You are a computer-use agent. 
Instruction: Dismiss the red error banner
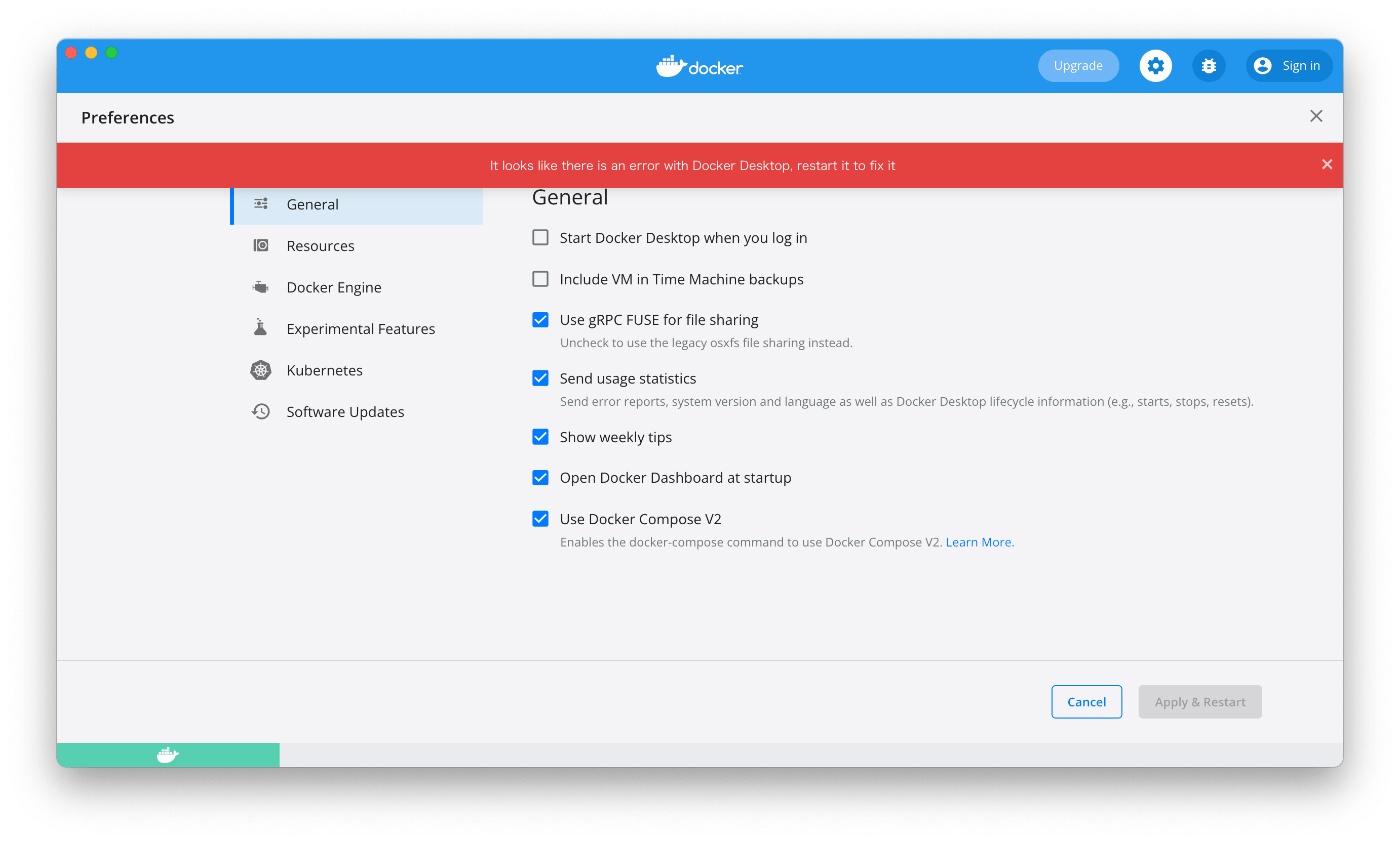1327,164
